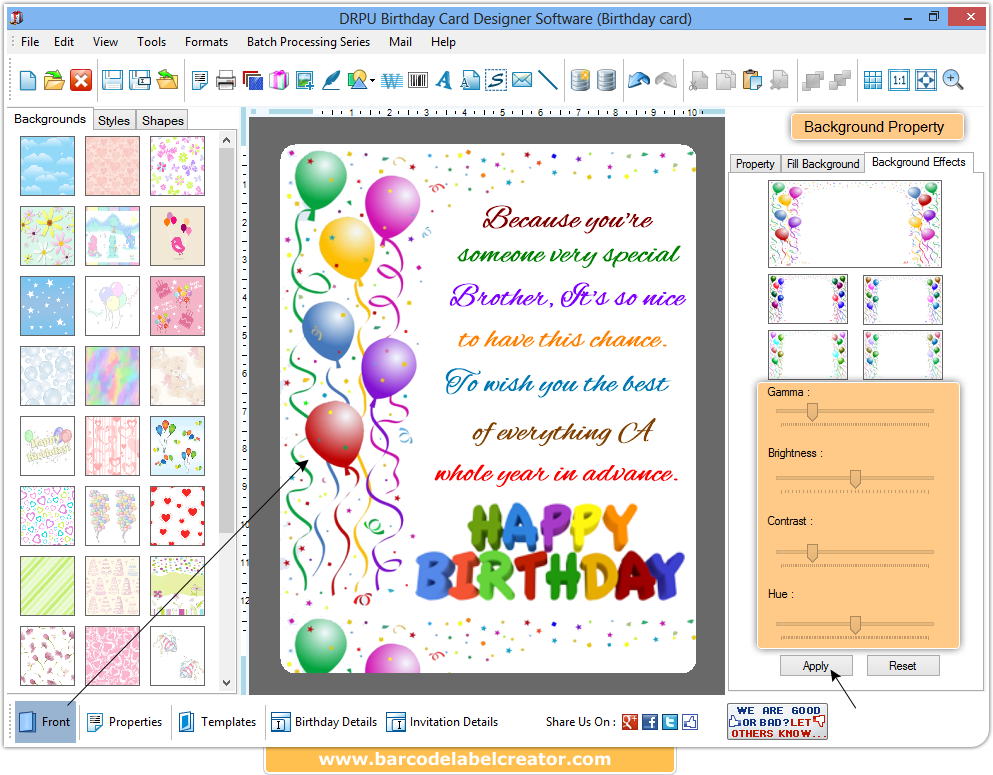This screenshot has width=993, height=775.
Task: Adjust the Brightness slider
Action: tap(855, 479)
